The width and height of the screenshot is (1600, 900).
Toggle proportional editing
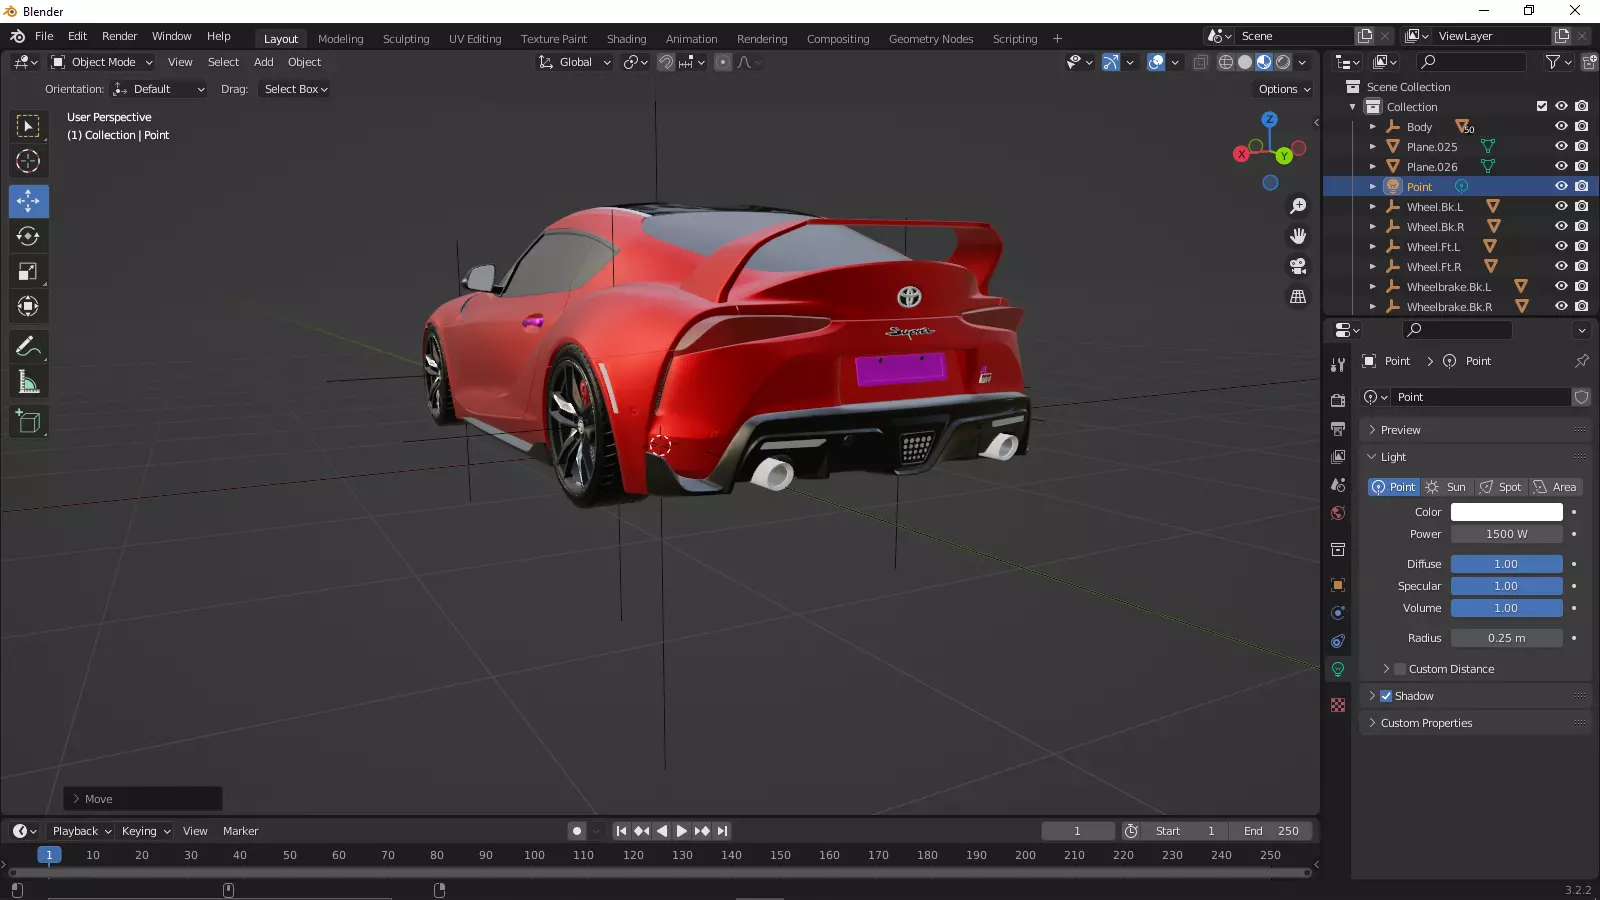click(x=723, y=62)
